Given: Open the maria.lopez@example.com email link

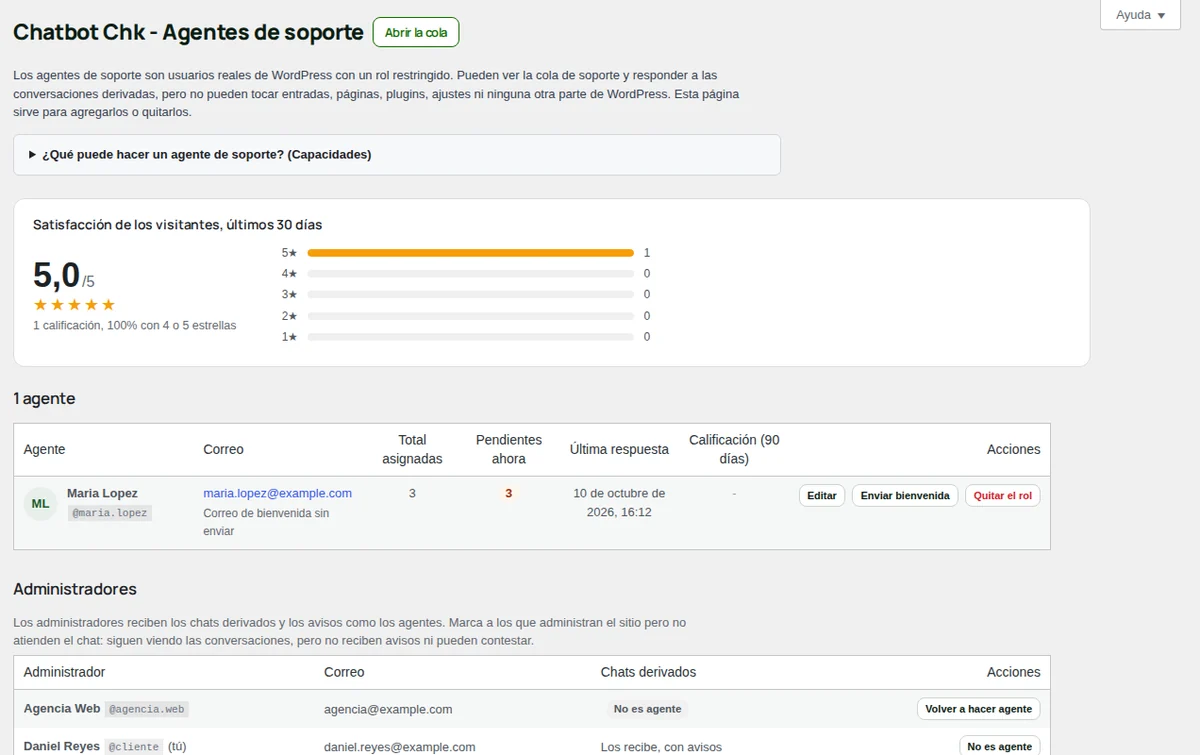Looking at the screenshot, I should (x=278, y=493).
